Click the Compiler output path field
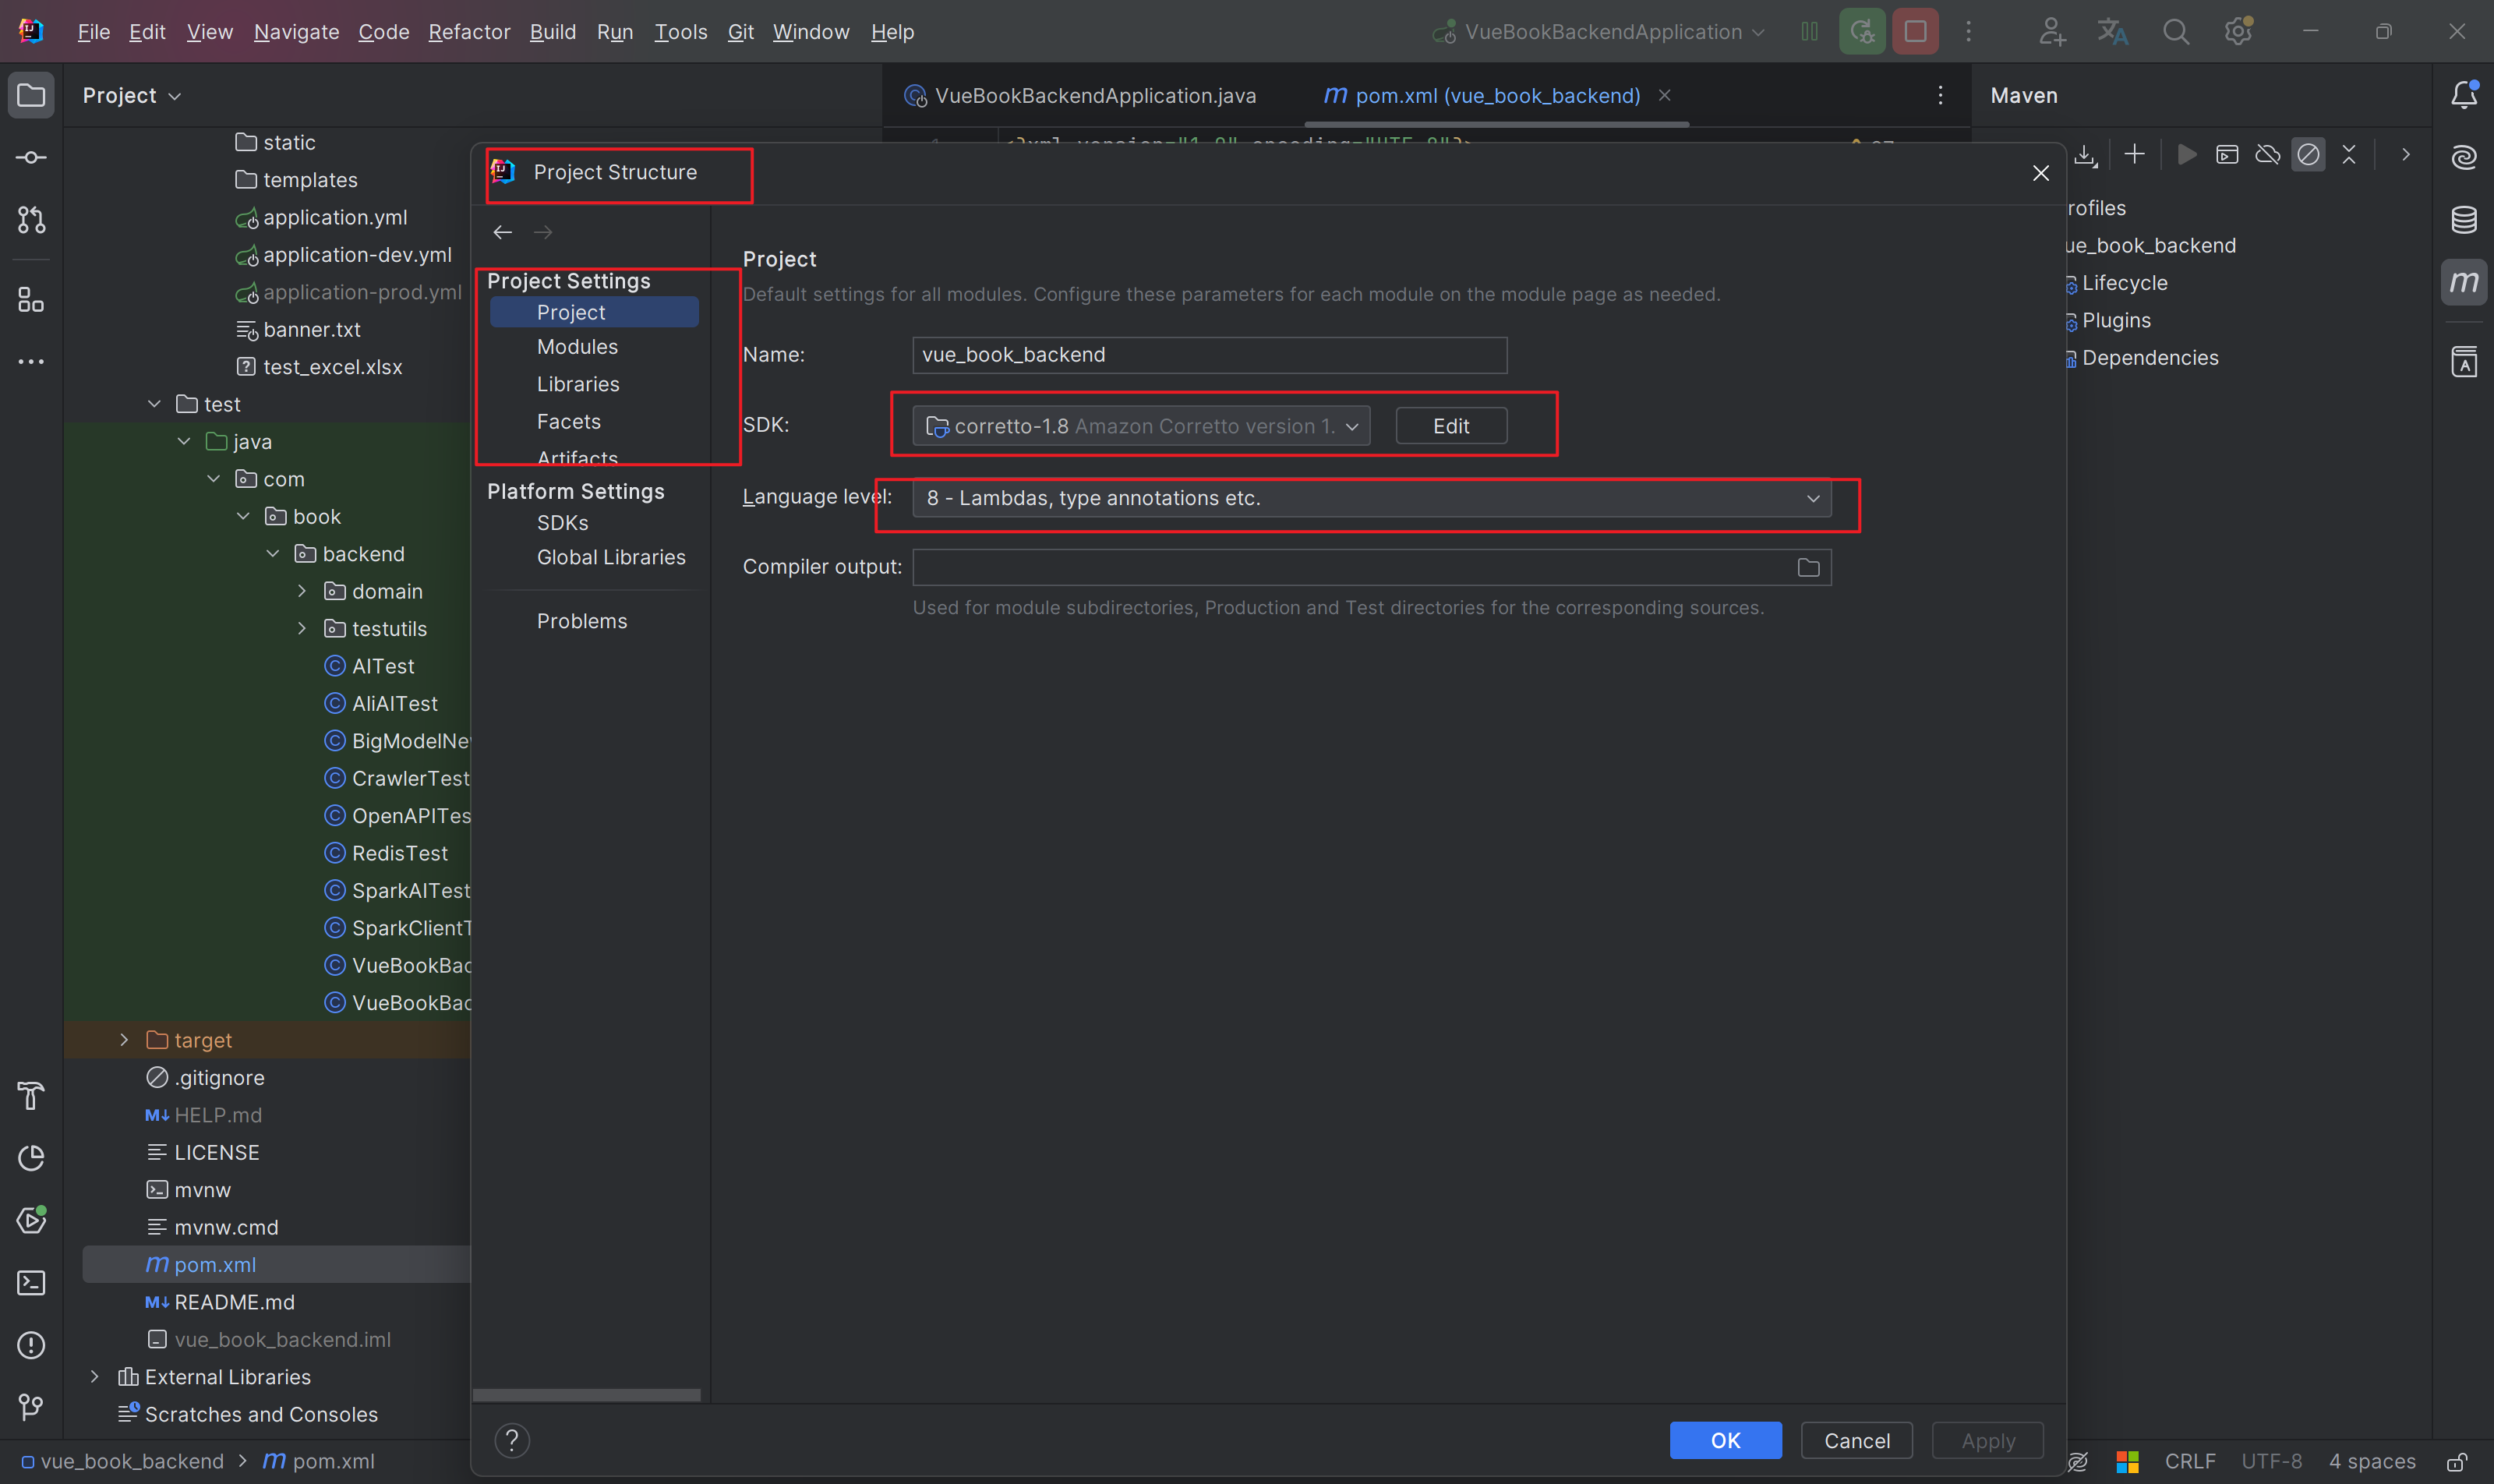This screenshot has height=1484, width=2494. point(1350,567)
